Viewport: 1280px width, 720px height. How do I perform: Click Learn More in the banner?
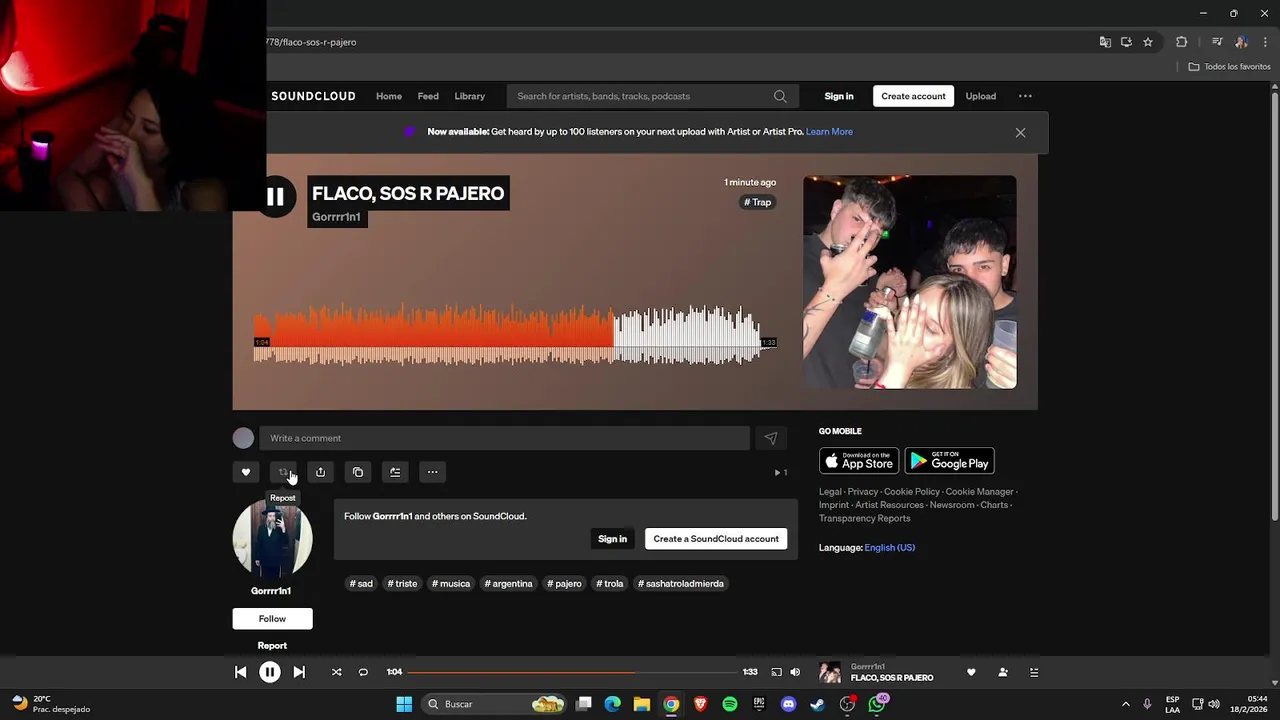pyautogui.click(x=829, y=132)
